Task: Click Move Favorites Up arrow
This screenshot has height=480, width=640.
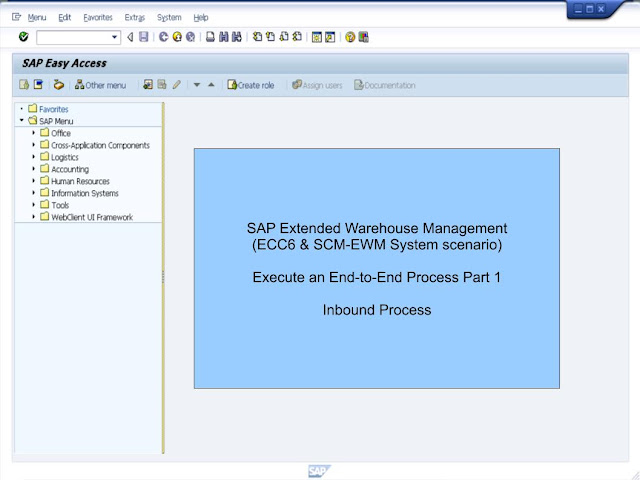Action: [211, 85]
